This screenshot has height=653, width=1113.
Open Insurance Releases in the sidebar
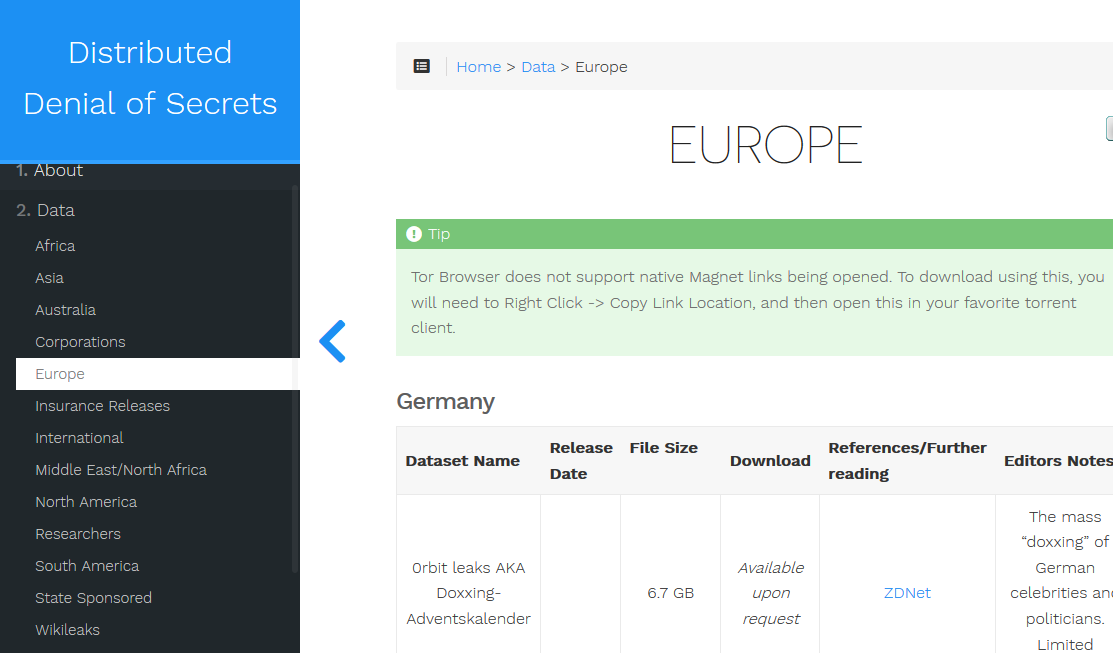pos(102,406)
